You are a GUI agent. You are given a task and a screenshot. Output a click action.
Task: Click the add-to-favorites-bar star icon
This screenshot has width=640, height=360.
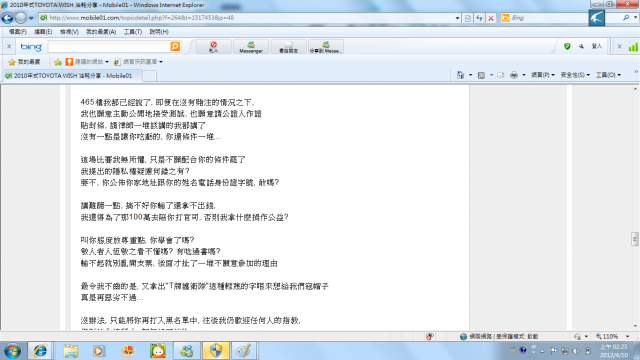coord(58,62)
